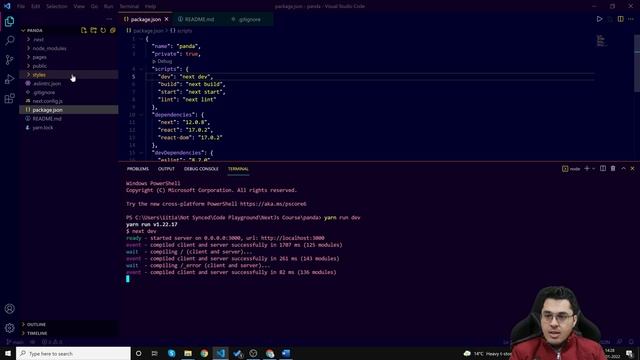Click New Folder icon in PANDA explorer

[93, 30]
